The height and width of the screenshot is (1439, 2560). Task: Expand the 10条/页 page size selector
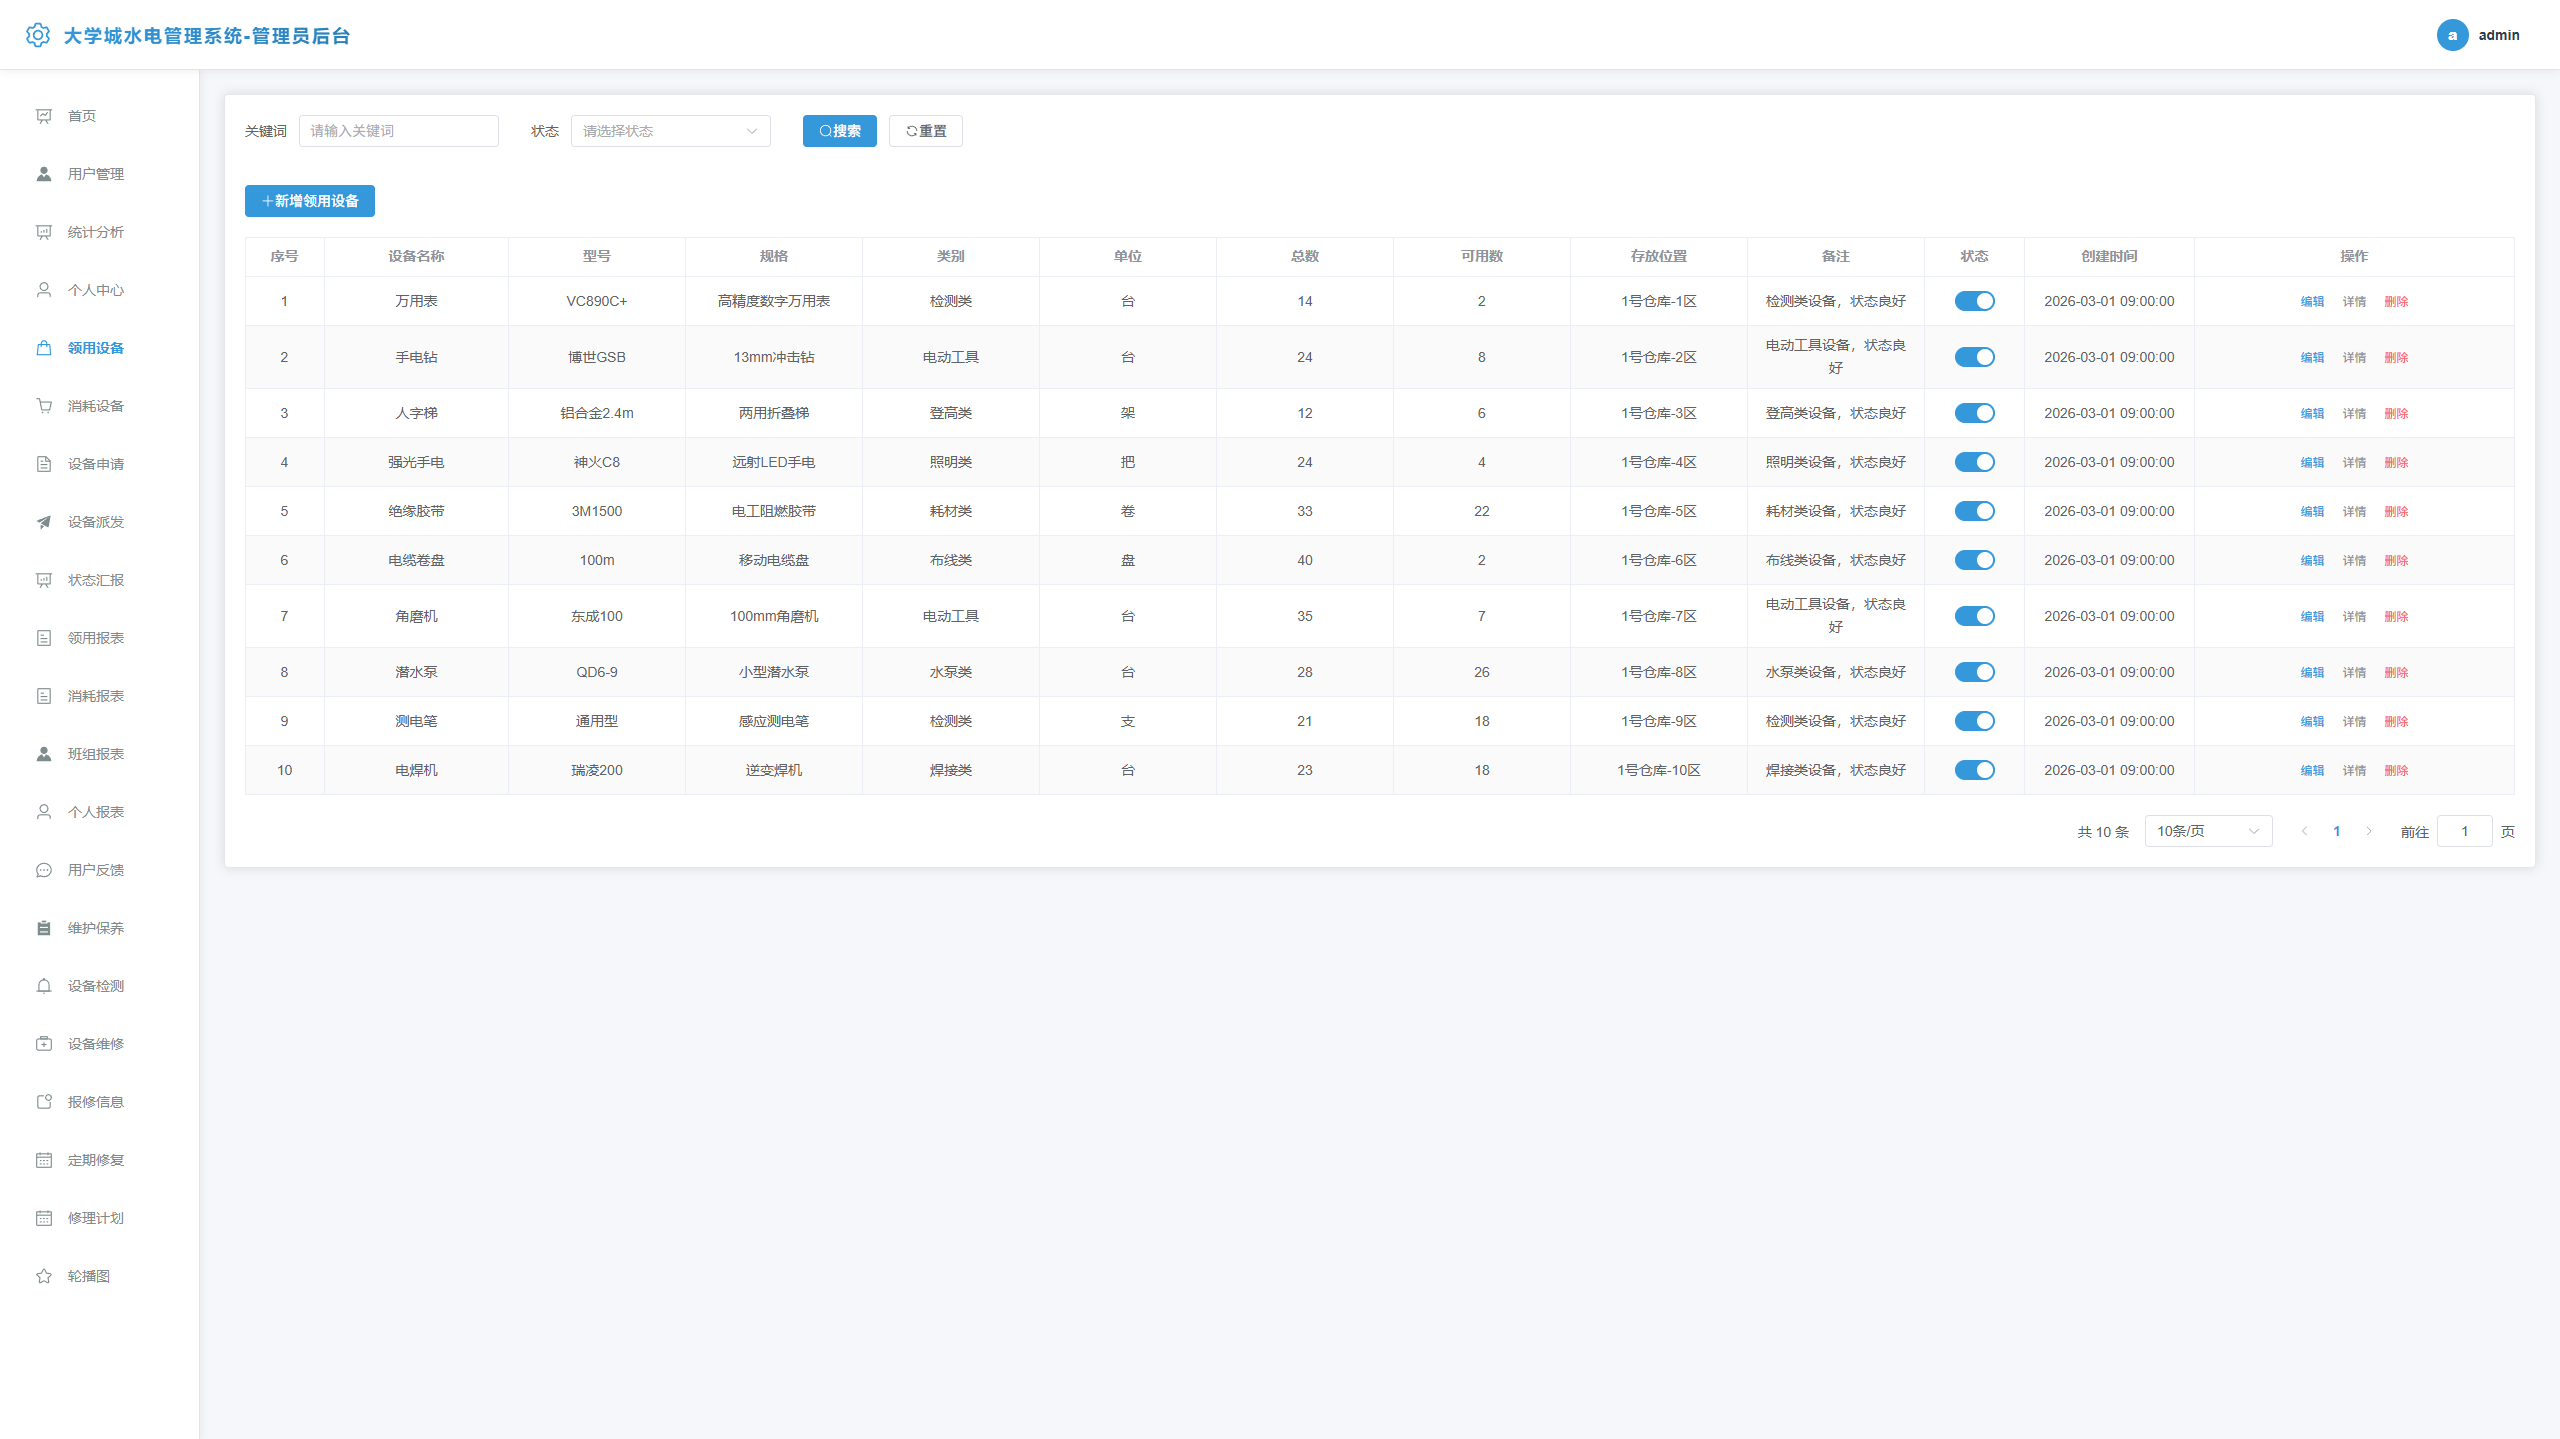[x=2208, y=831]
